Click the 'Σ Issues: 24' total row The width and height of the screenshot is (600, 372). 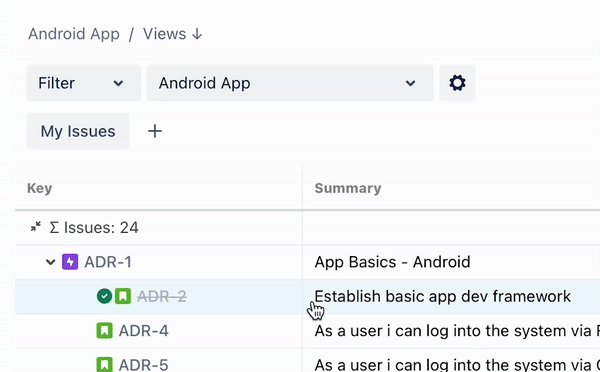click(94, 228)
